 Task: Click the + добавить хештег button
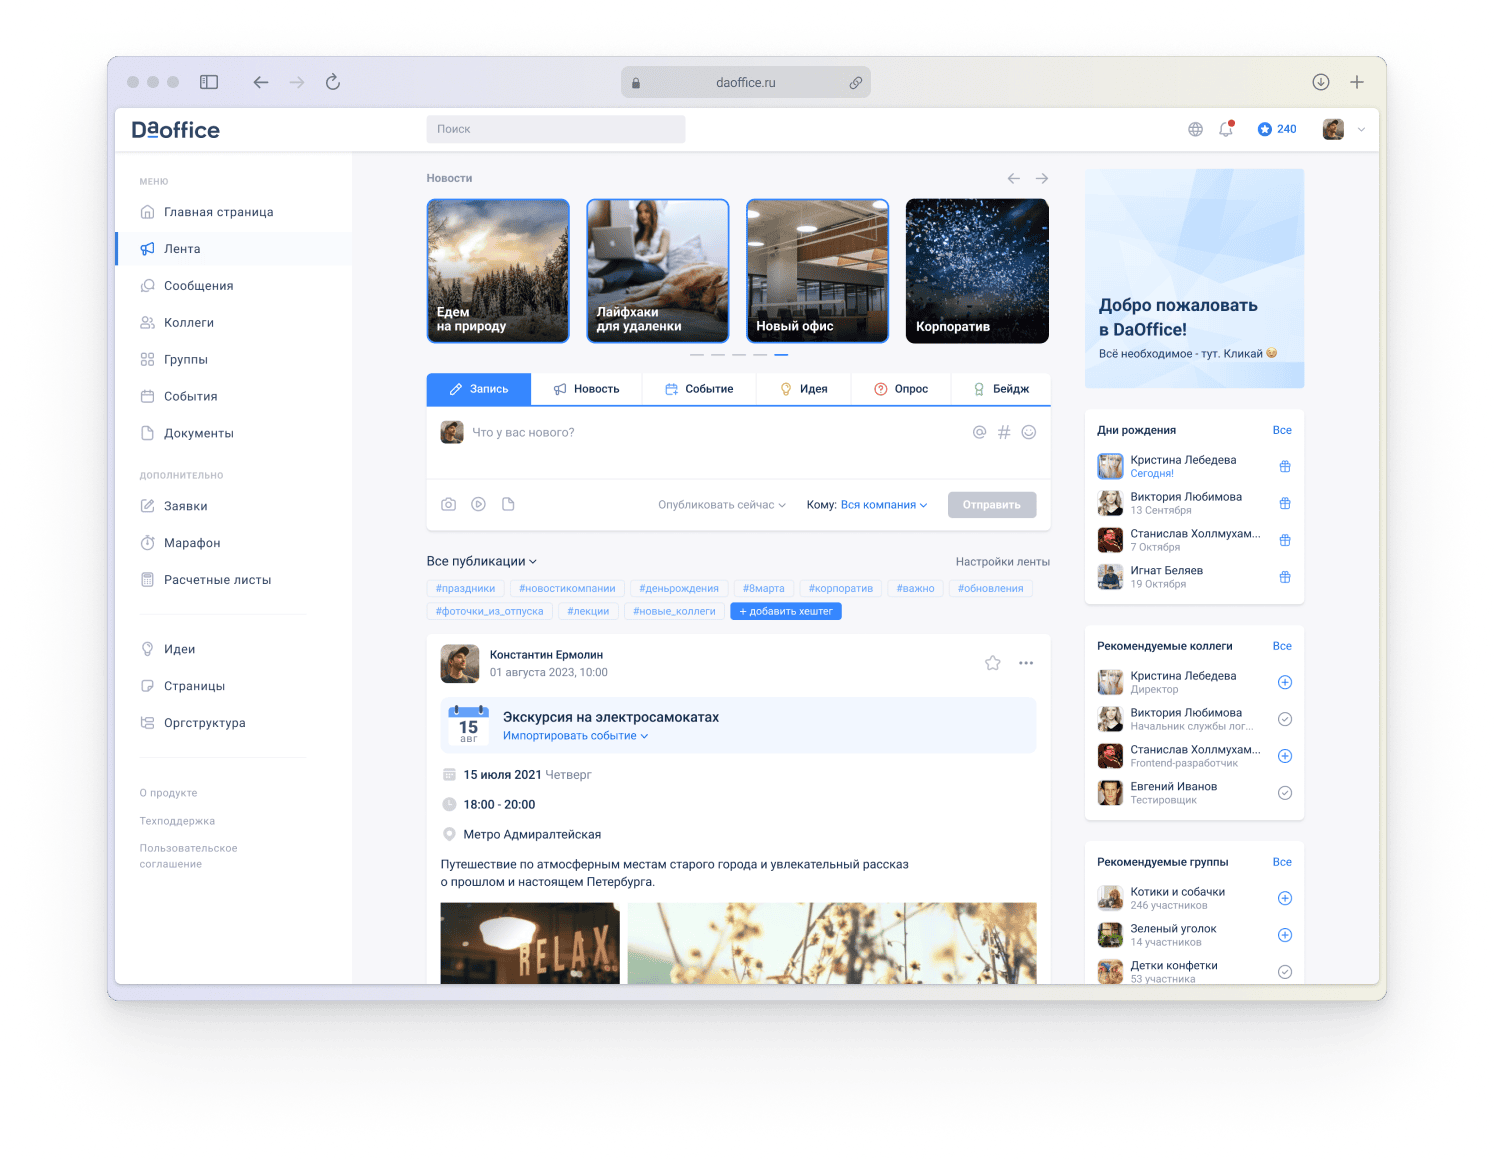click(786, 611)
